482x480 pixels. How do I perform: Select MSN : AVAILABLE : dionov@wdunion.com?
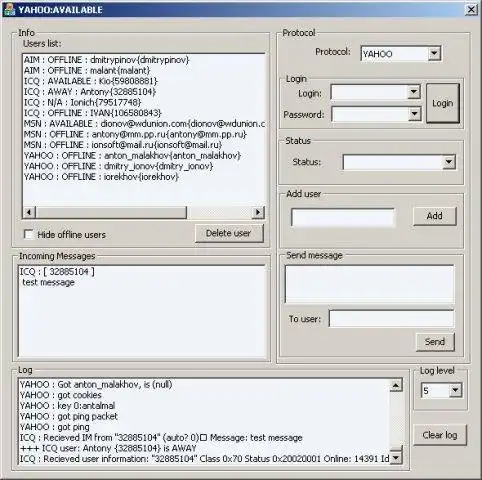144,124
